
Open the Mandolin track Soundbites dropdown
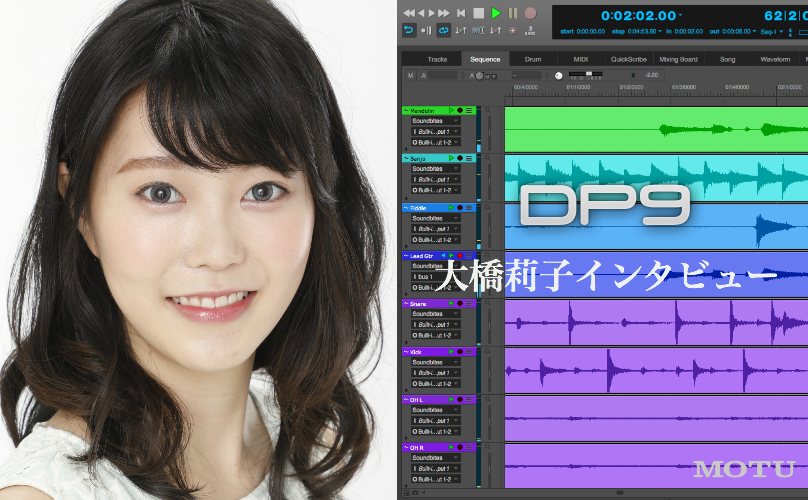click(x=435, y=120)
